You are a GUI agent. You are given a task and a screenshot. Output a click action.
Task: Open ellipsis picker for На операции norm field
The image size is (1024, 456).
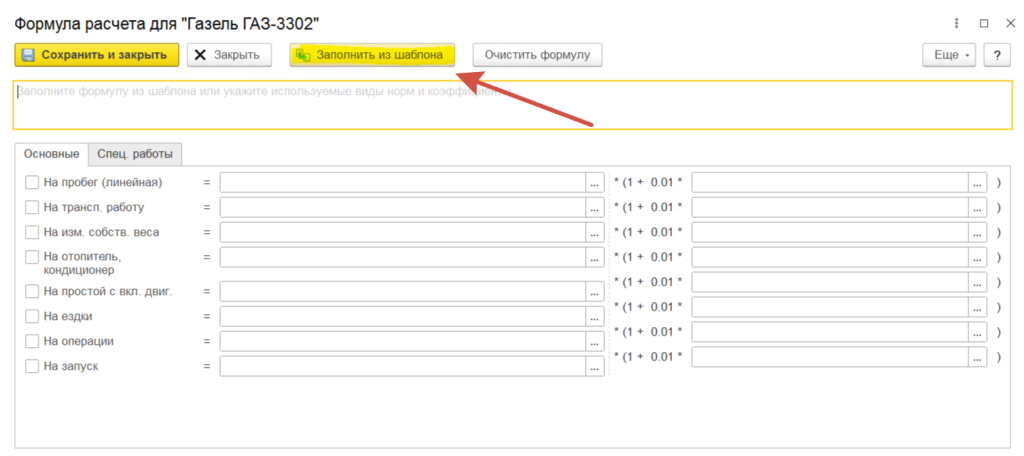[x=595, y=341]
